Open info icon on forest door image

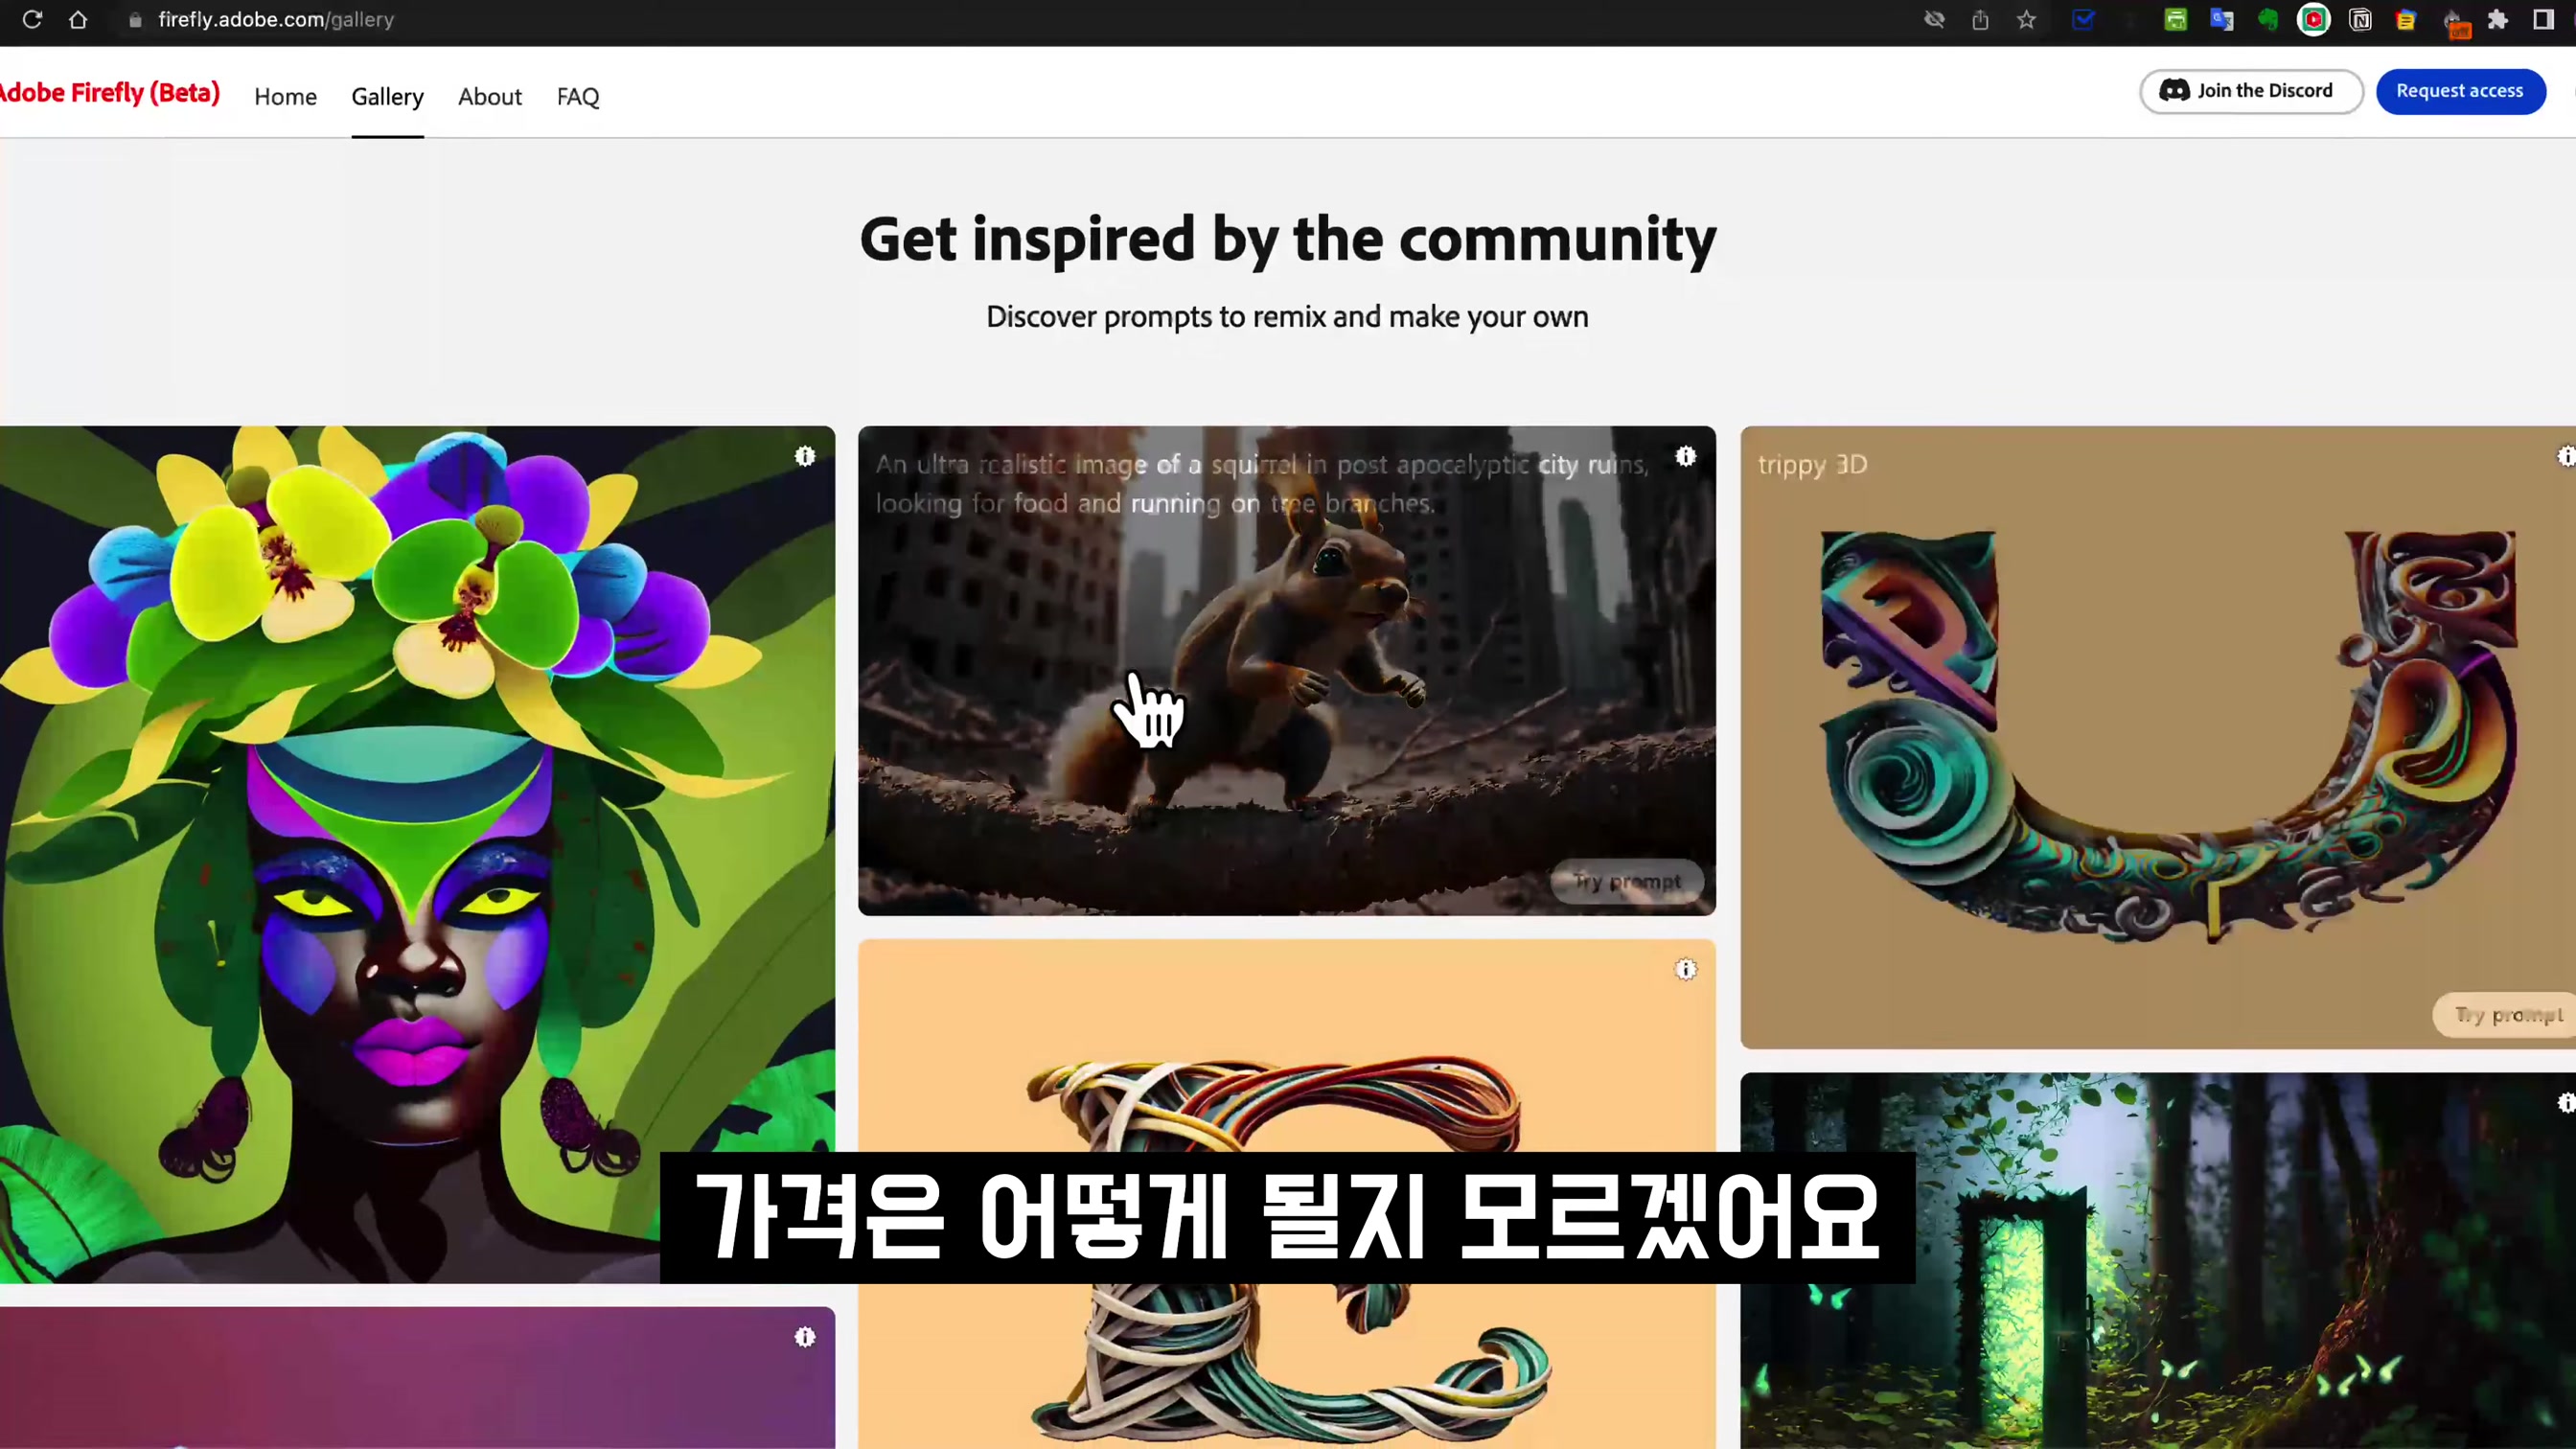[2566, 1103]
